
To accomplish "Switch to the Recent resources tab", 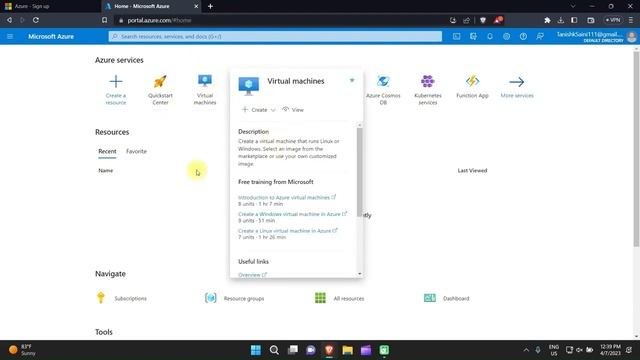I will (107, 151).
